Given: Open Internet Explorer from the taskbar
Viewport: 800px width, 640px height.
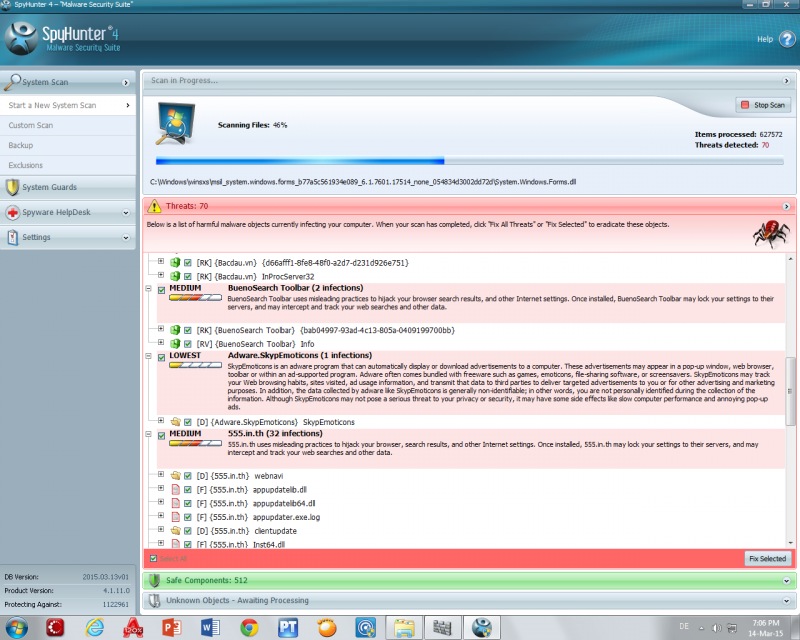Looking at the screenshot, I should click(94, 627).
